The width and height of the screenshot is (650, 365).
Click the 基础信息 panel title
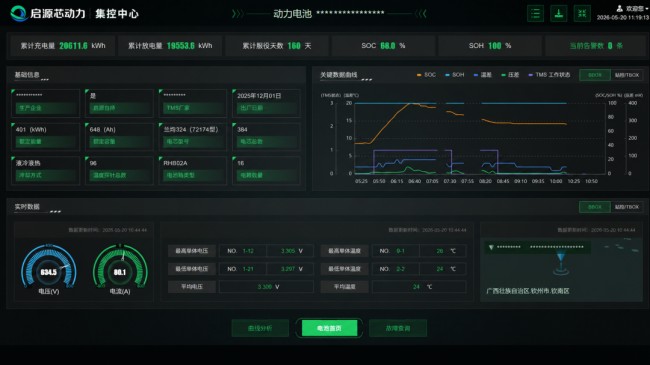pos(27,75)
